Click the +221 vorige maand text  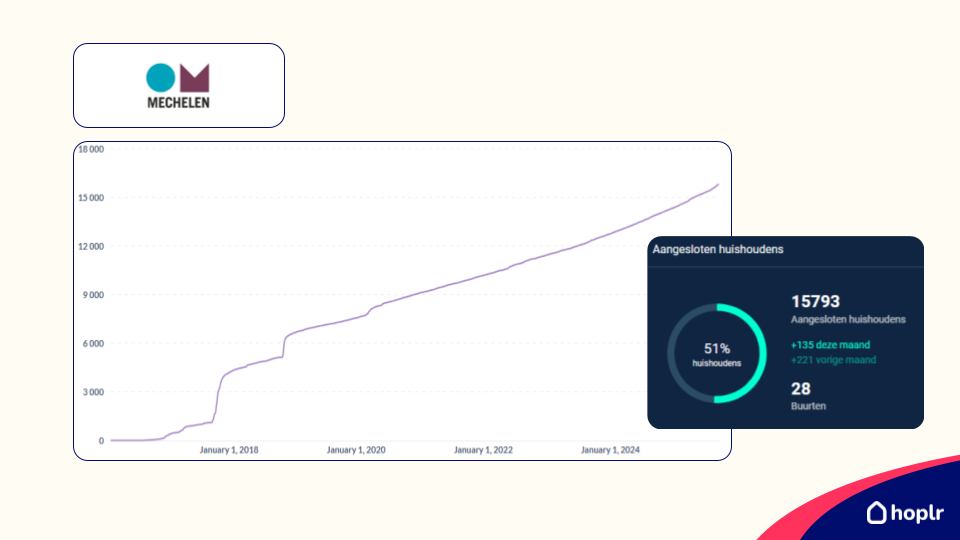click(833, 360)
